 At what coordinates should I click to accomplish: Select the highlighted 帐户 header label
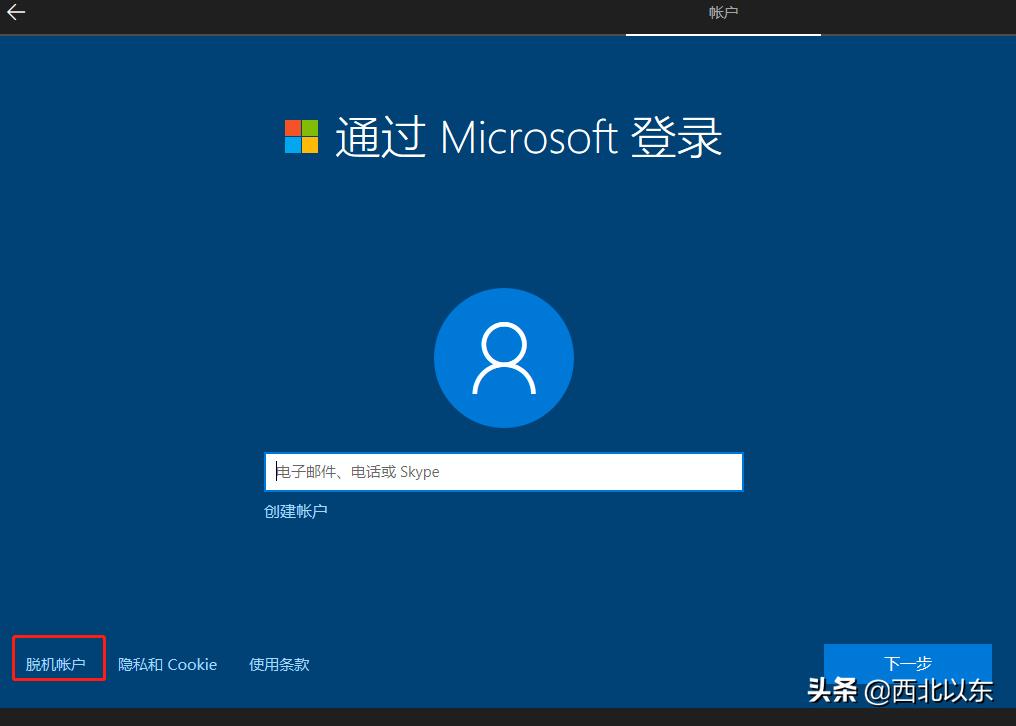tap(722, 14)
